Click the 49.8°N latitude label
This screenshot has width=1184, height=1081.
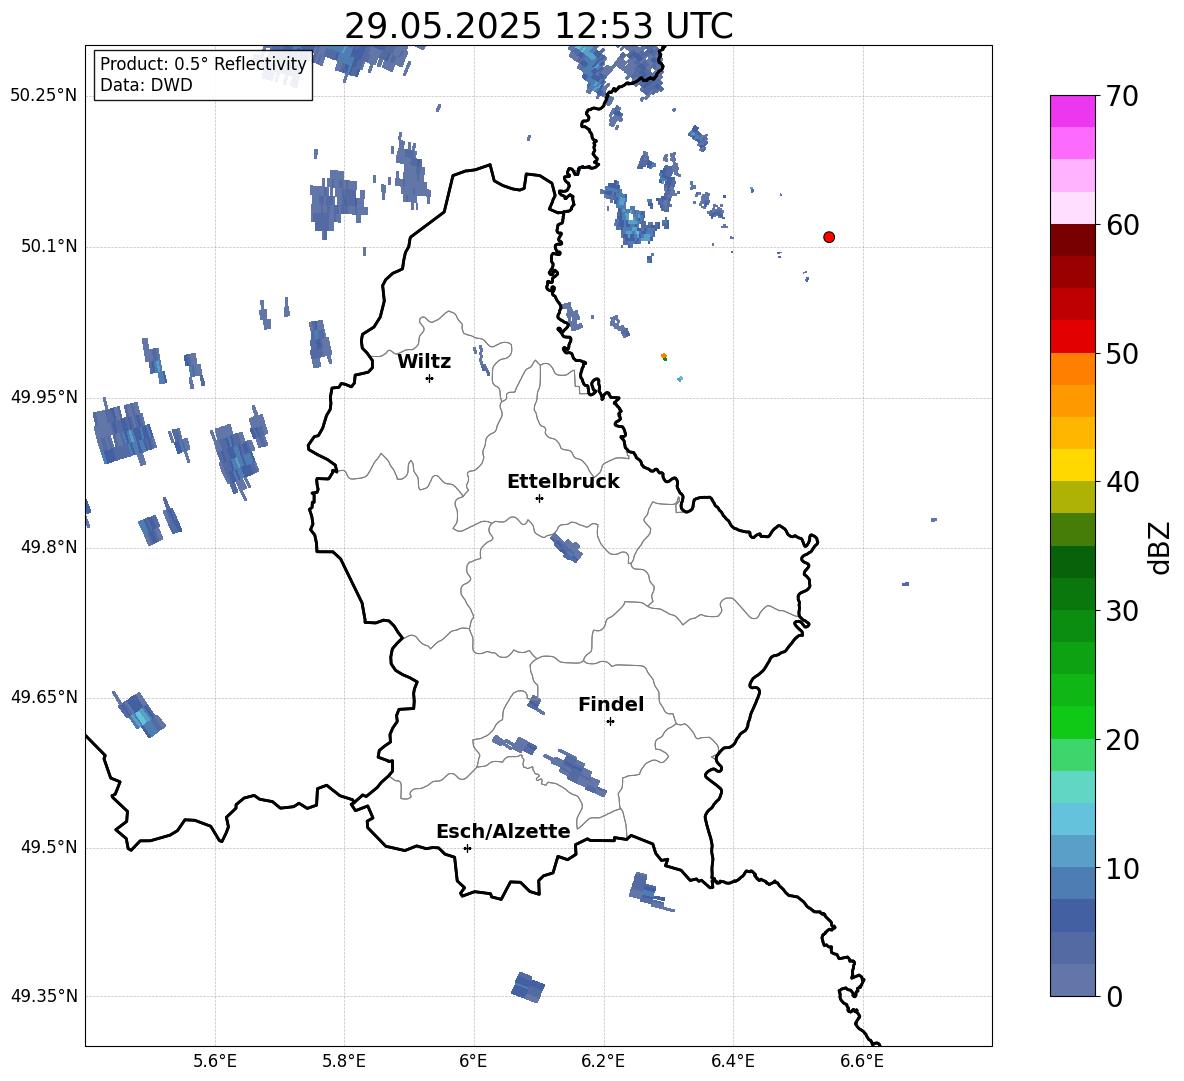point(49,547)
